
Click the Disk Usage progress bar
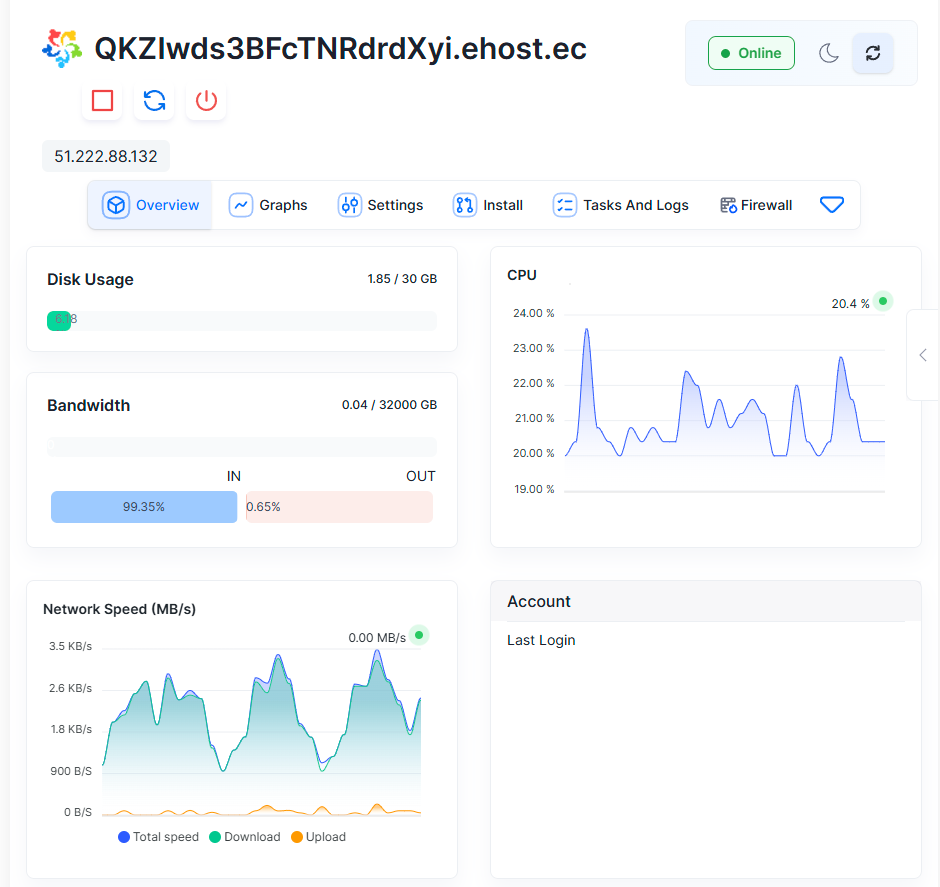point(242,320)
